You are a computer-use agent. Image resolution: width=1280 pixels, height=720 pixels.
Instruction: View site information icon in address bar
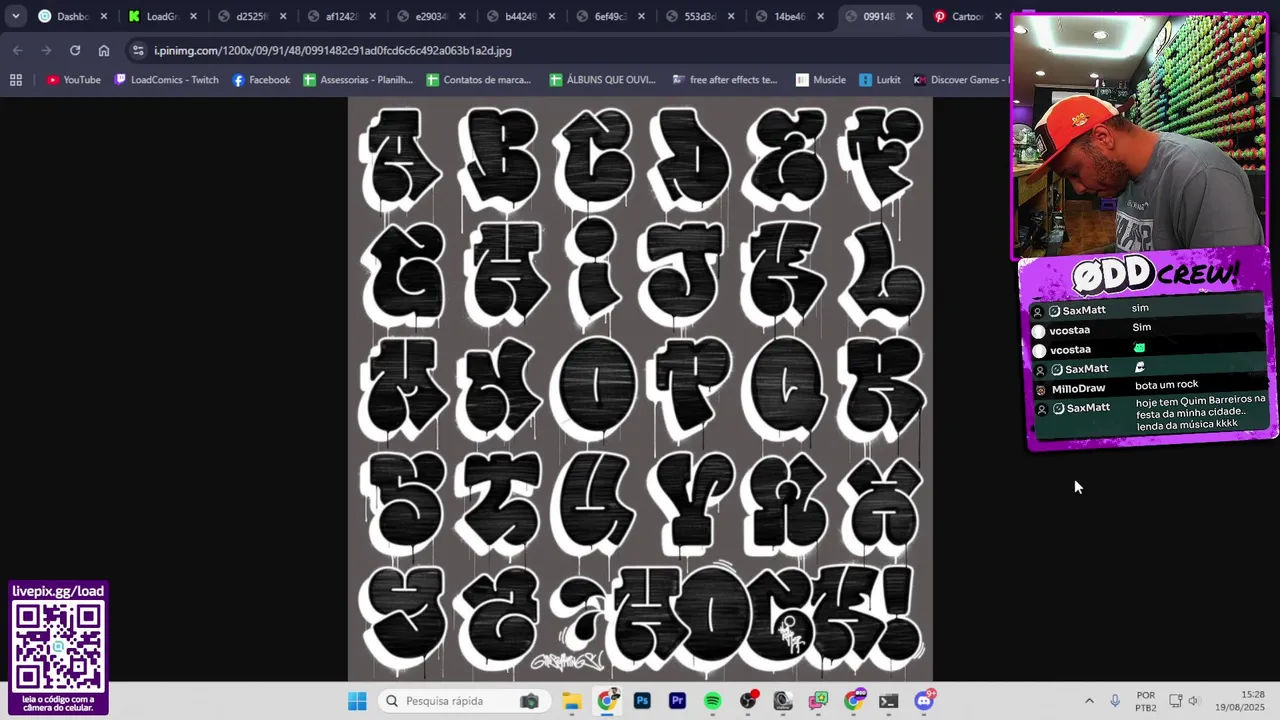138,50
